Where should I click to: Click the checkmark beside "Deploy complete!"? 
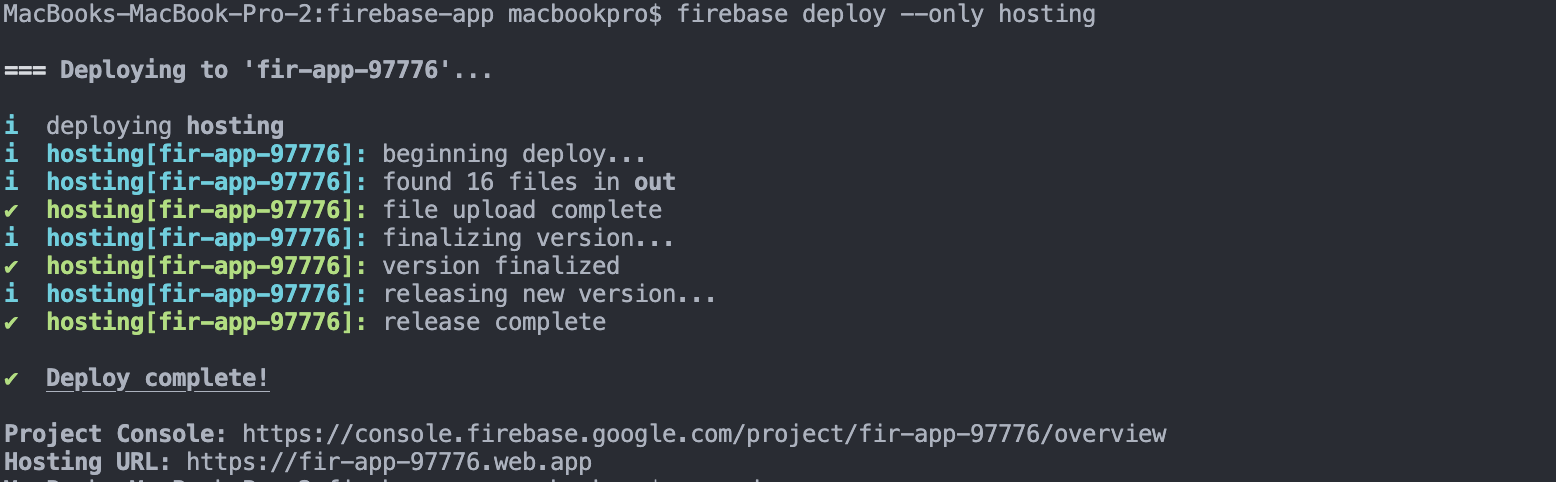pyautogui.click(x=11, y=378)
